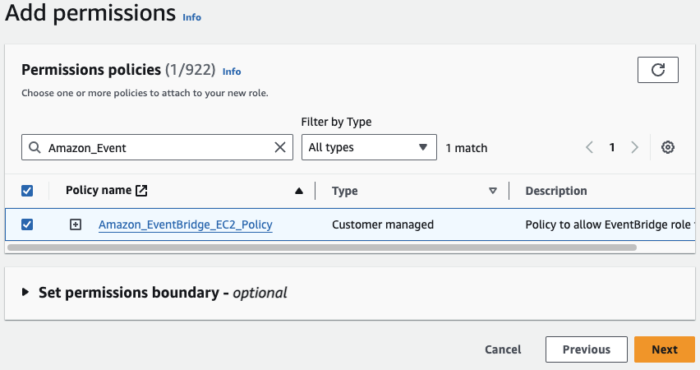Click the Previous button
The width and height of the screenshot is (700, 370).
click(586, 349)
